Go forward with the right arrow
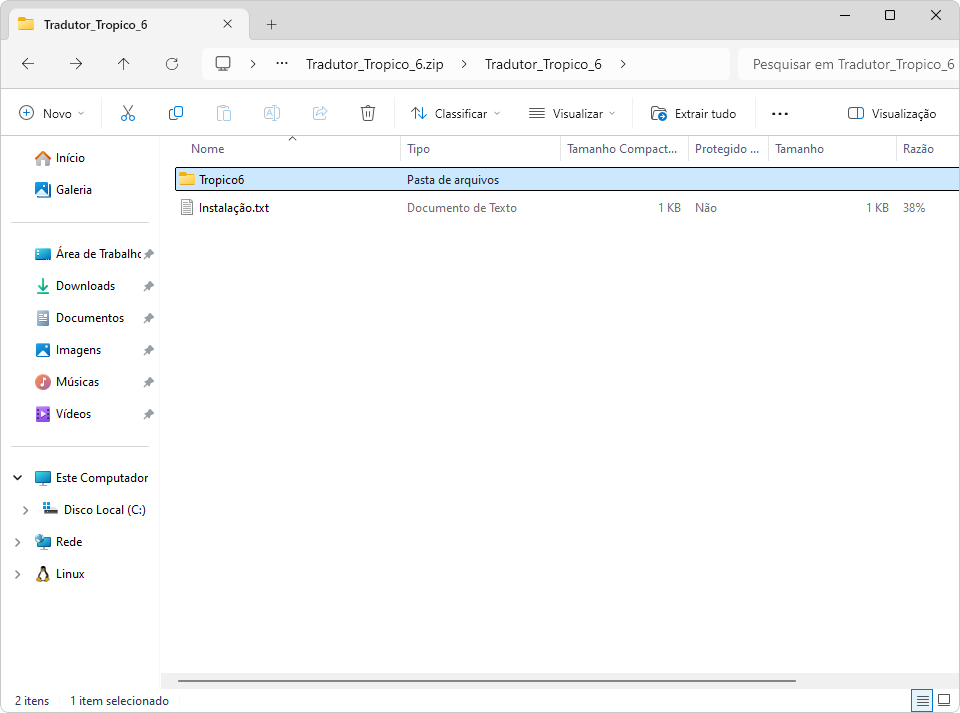960x713 pixels. 76,64
